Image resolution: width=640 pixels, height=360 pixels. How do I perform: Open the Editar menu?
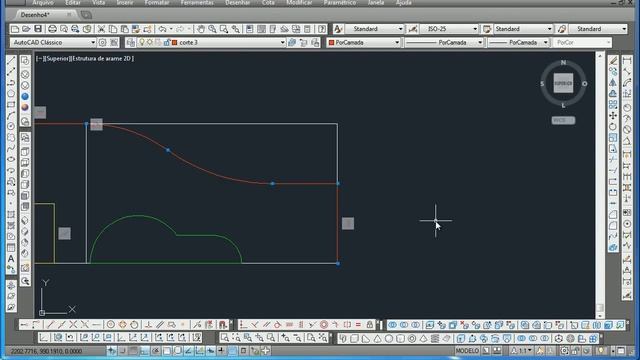(x=73, y=2)
